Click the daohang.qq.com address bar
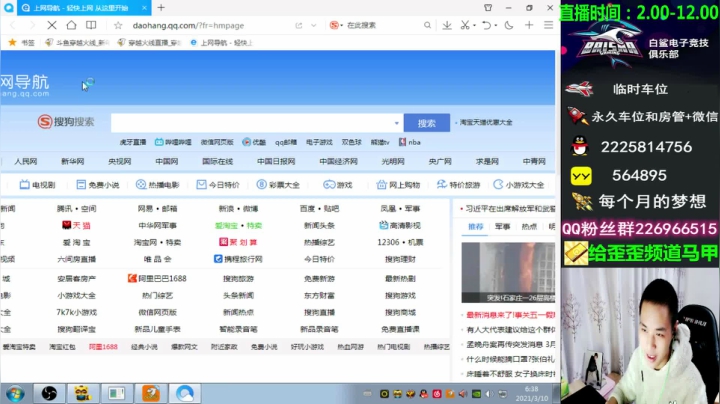This screenshot has width=720, height=404. [188, 26]
